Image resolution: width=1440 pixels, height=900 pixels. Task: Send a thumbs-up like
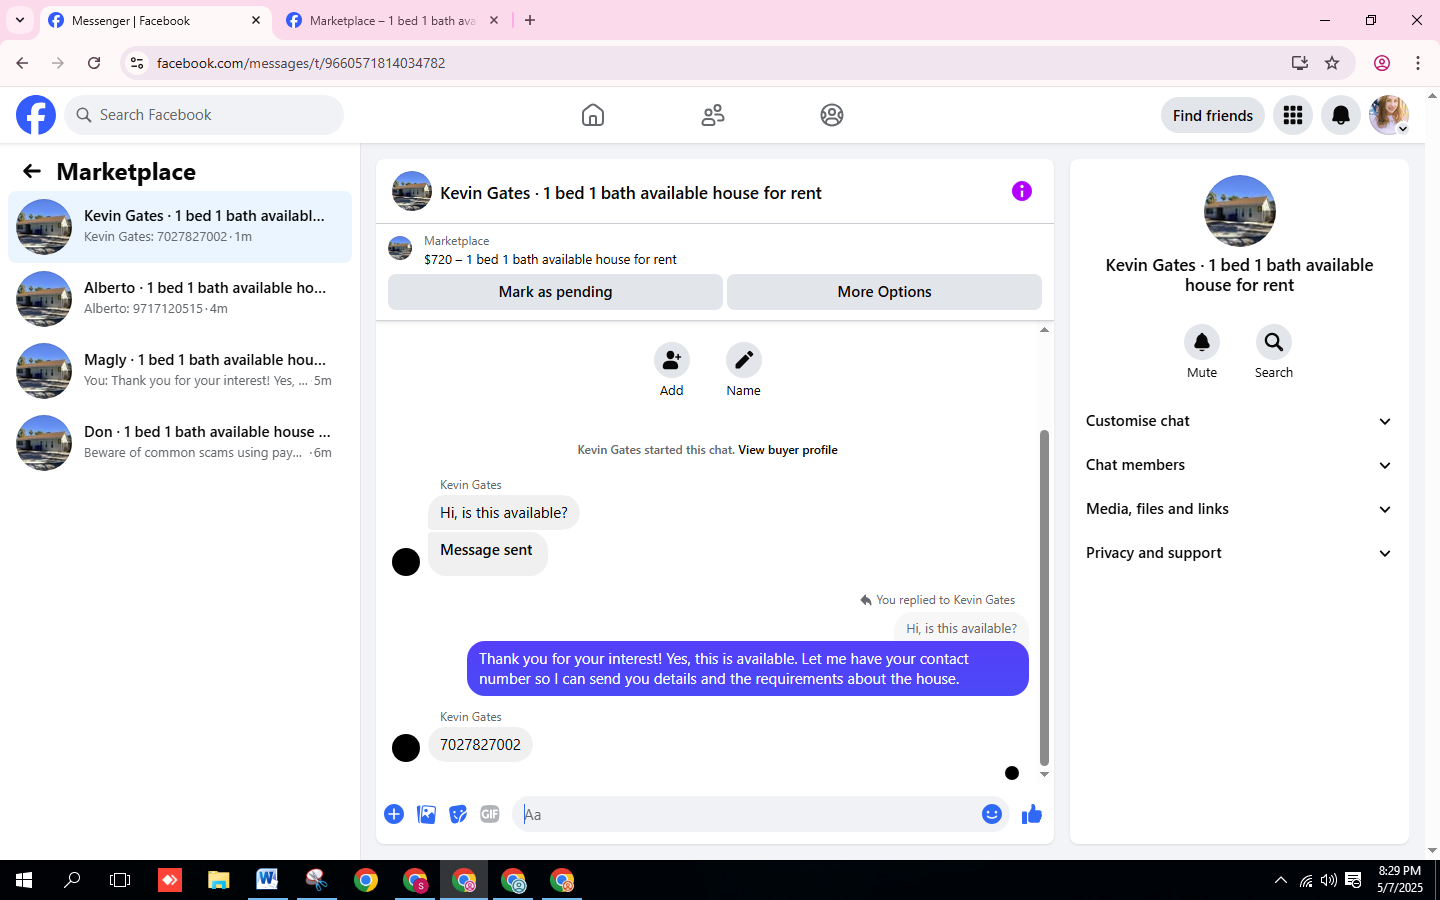pos(1032,814)
